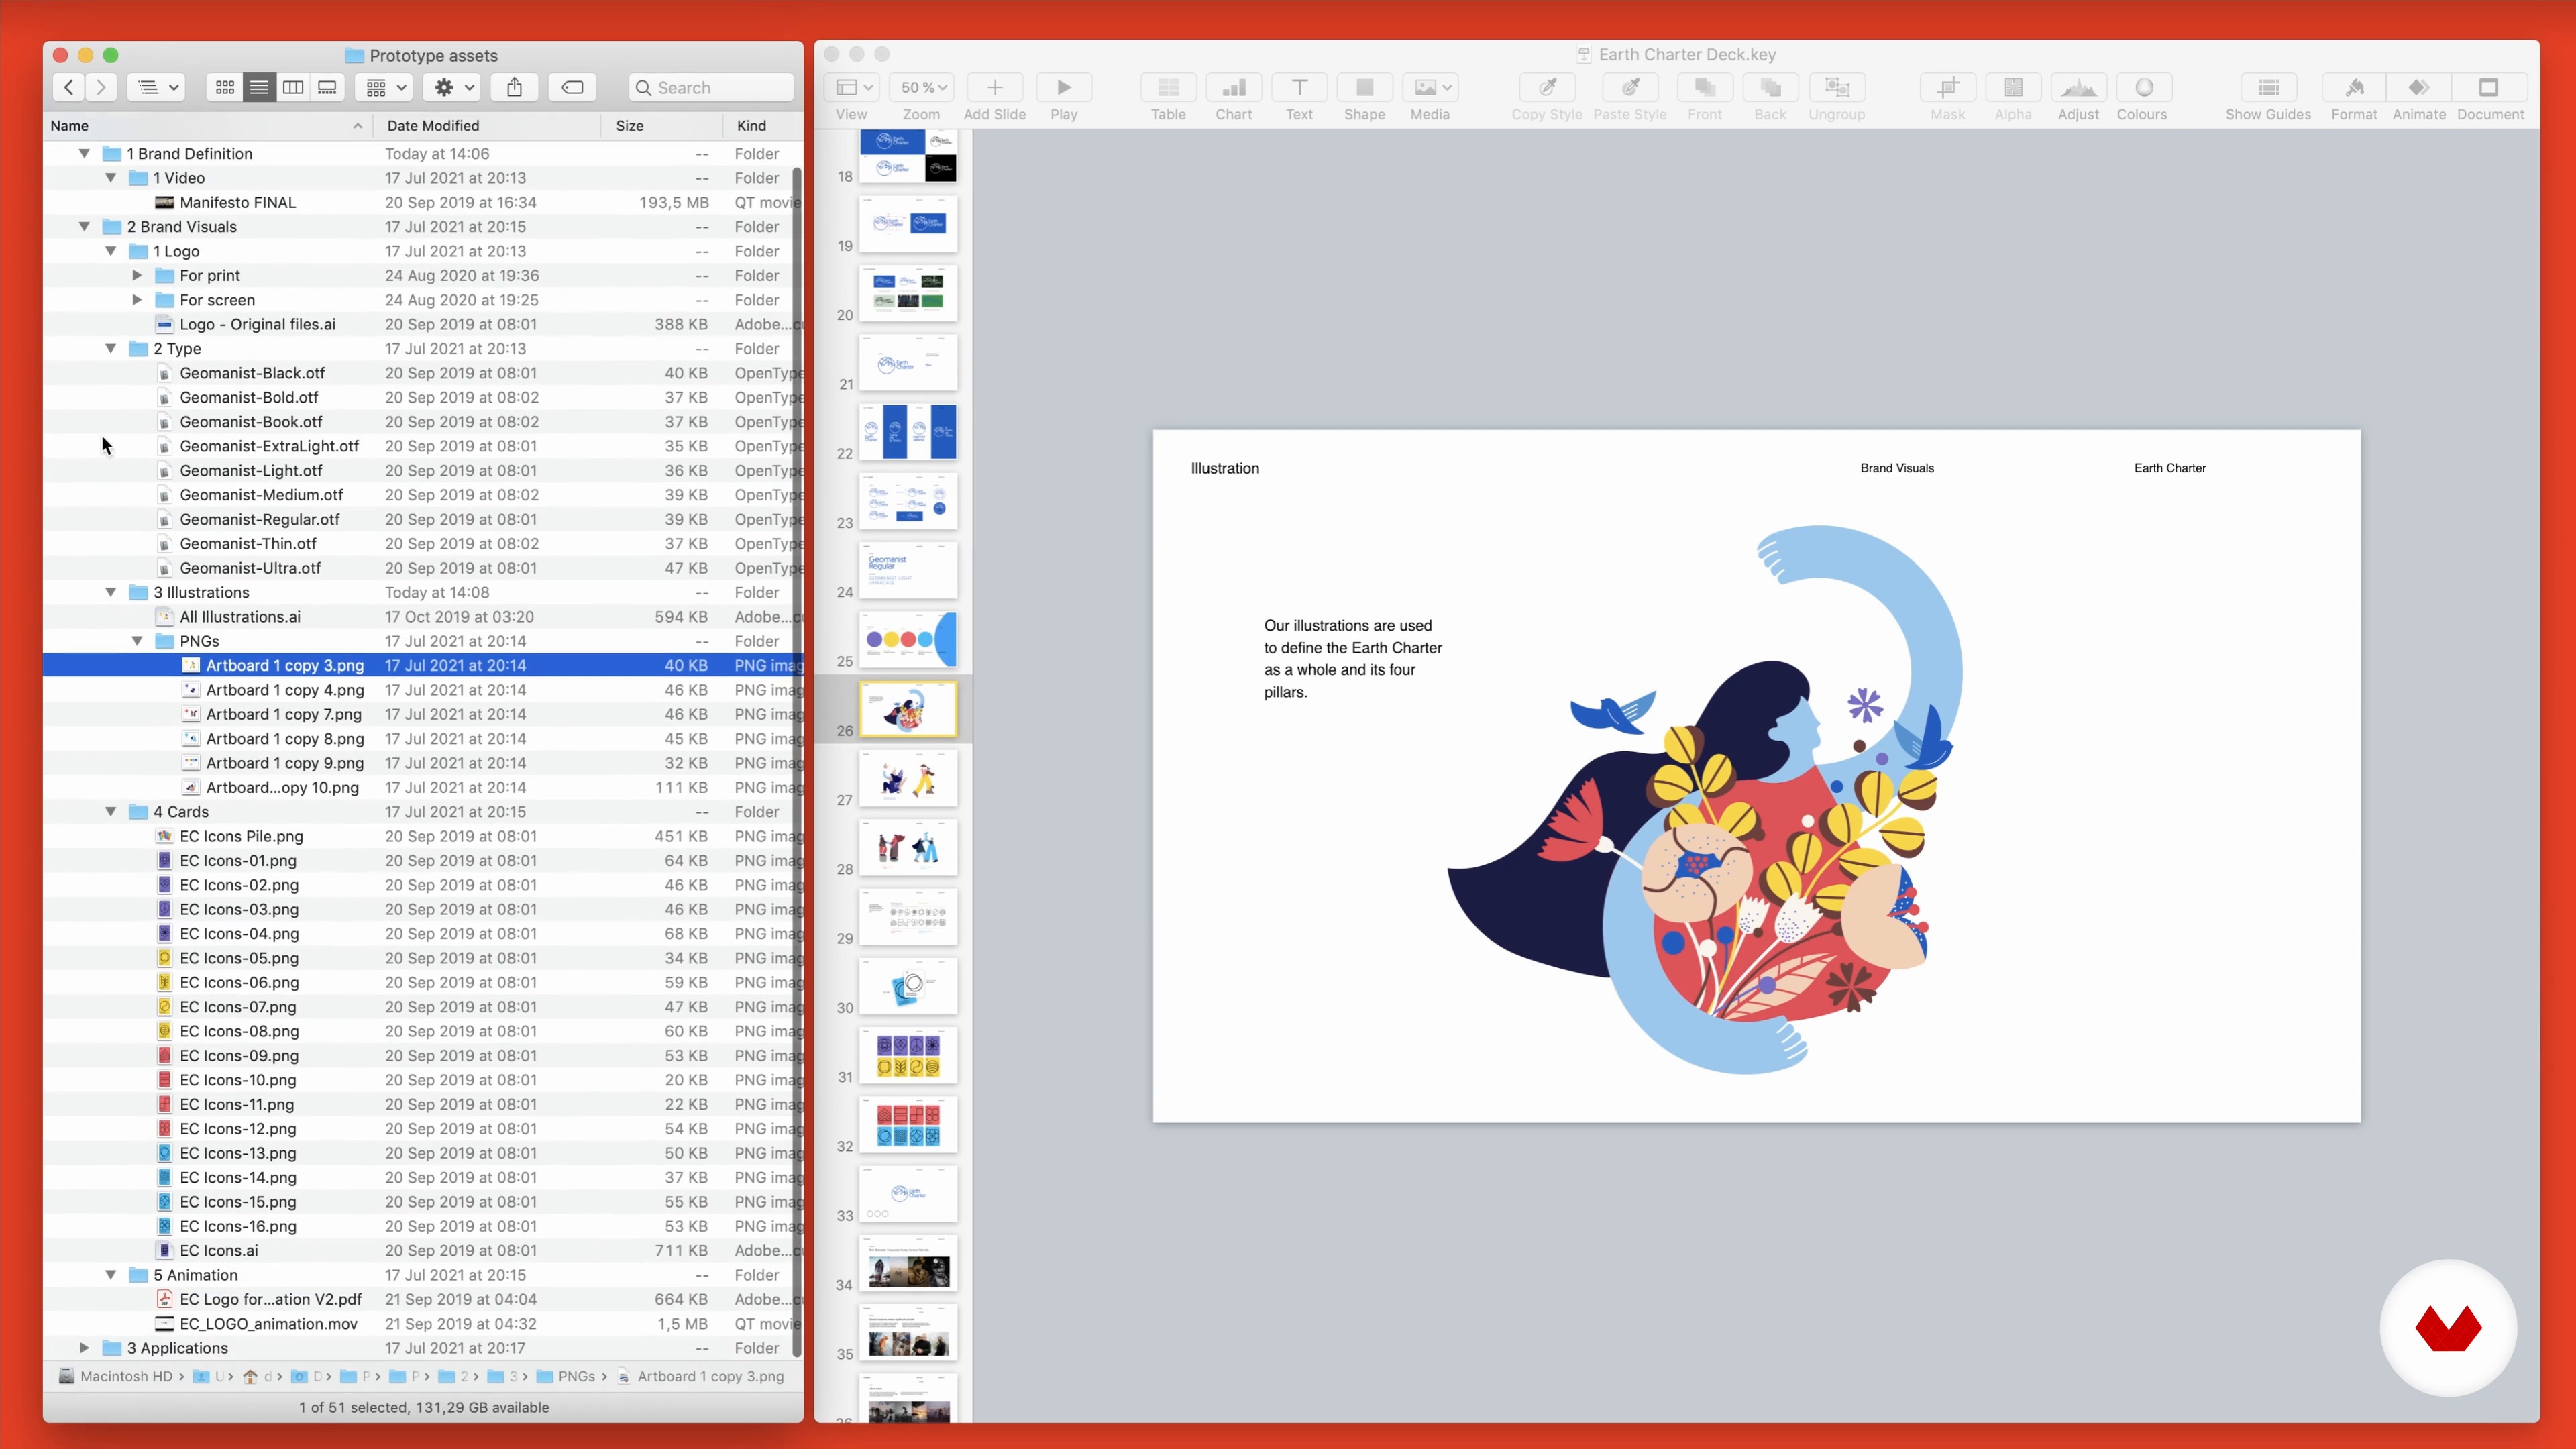Screen dimensions: 2576x1449
Task: Collapse the 2 Brand Visuals folder
Action: coord(84,226)
